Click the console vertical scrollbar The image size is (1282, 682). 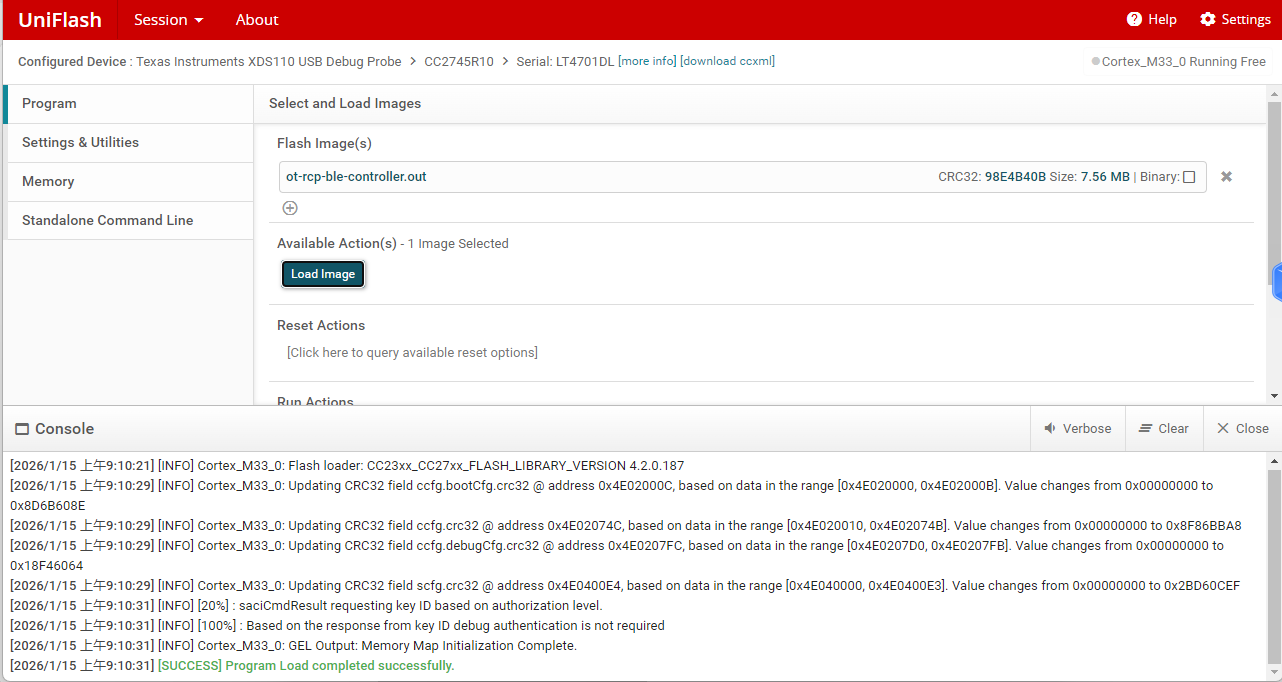[1274, 565]
